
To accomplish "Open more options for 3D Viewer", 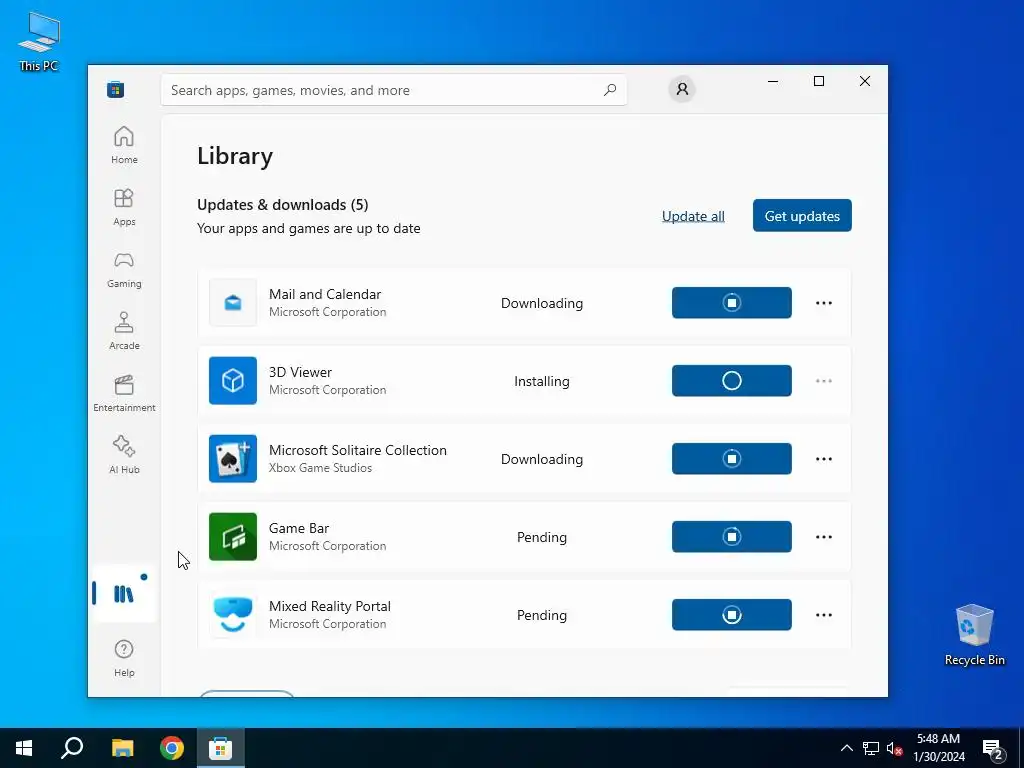I will (824, 381).
